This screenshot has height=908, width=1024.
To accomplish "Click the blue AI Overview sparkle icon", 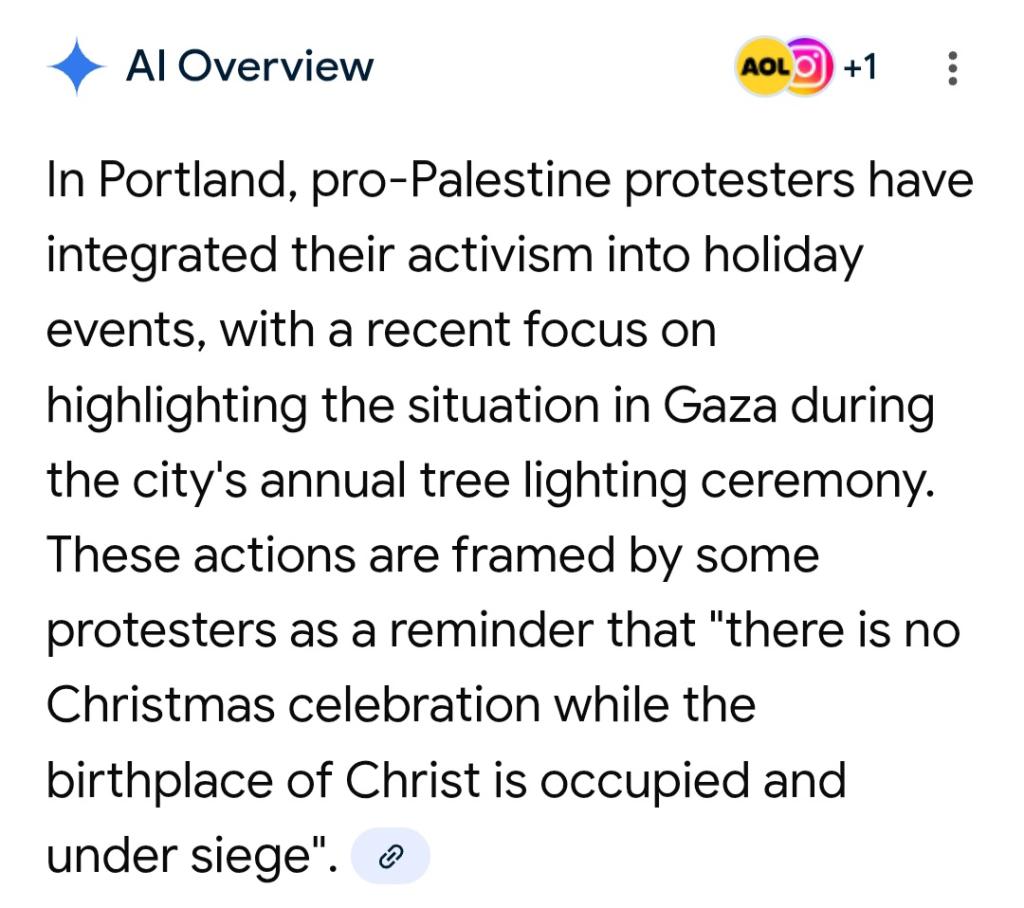I will tap(76, 68).
